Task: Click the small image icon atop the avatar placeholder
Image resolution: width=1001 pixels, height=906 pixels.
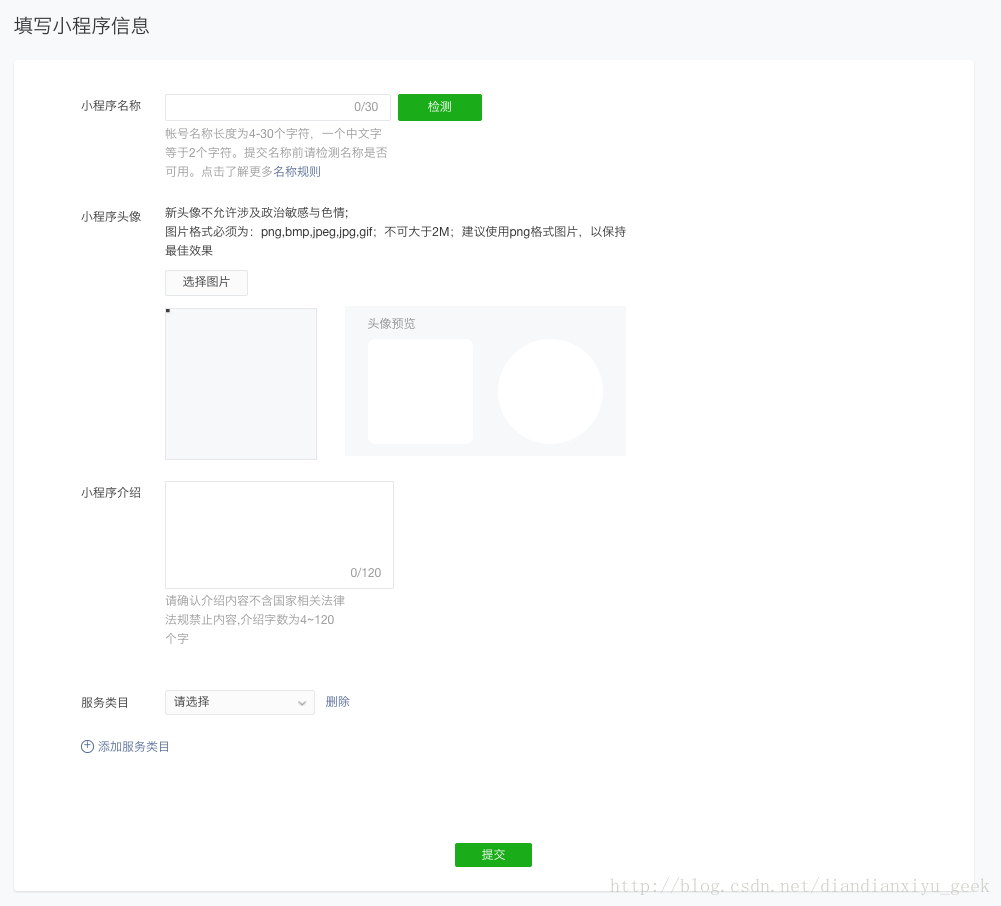Action: (168, 312)
